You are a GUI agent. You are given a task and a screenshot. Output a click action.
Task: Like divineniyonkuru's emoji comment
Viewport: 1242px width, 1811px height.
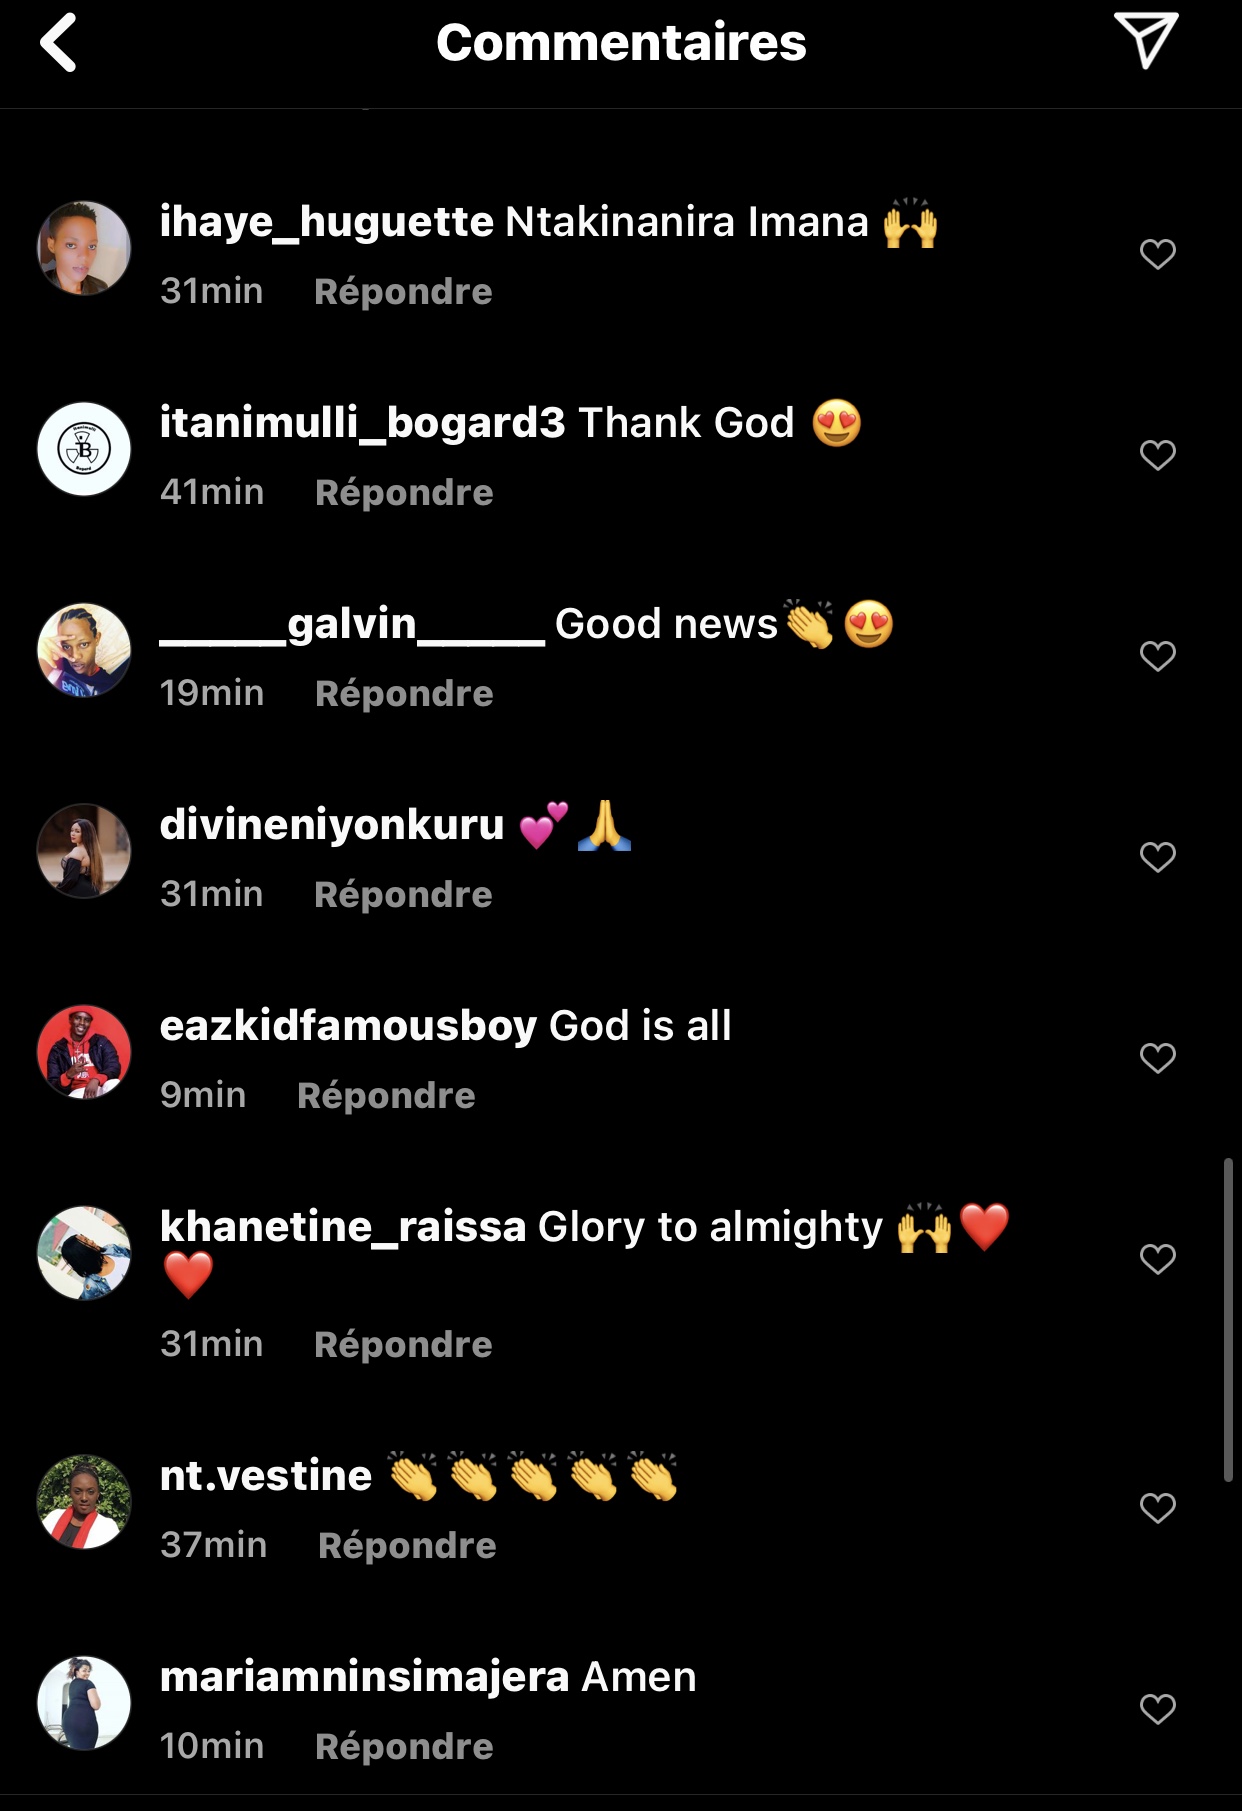[1157, 857]
